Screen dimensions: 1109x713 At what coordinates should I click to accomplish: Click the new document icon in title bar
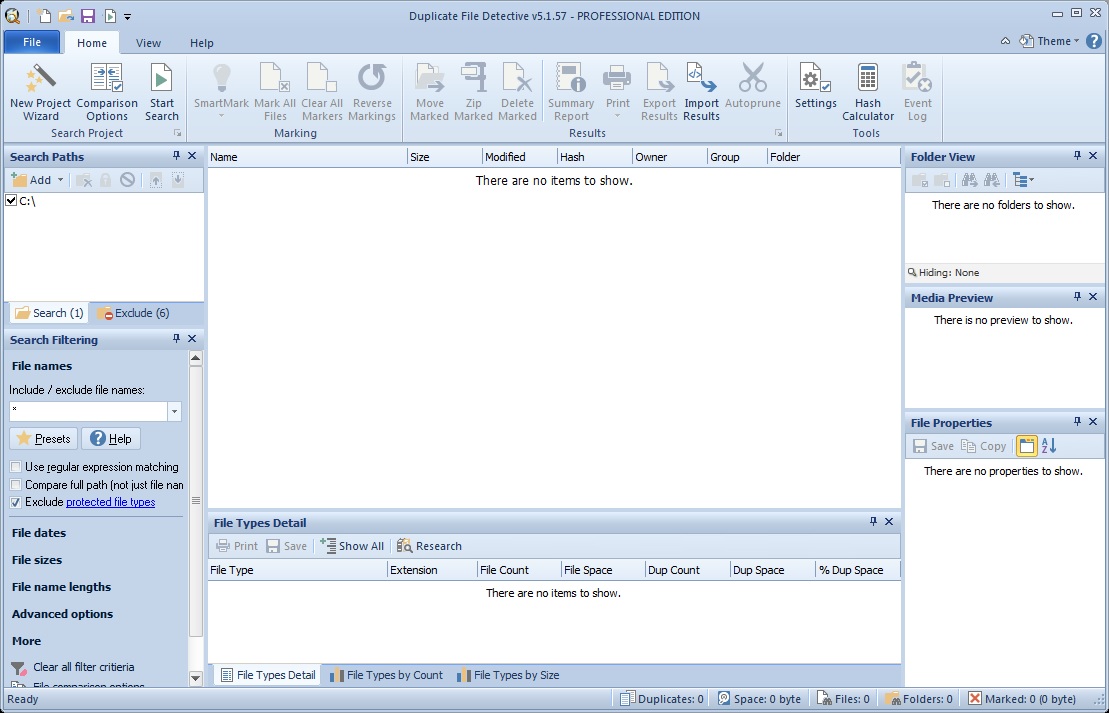(44, 16)
